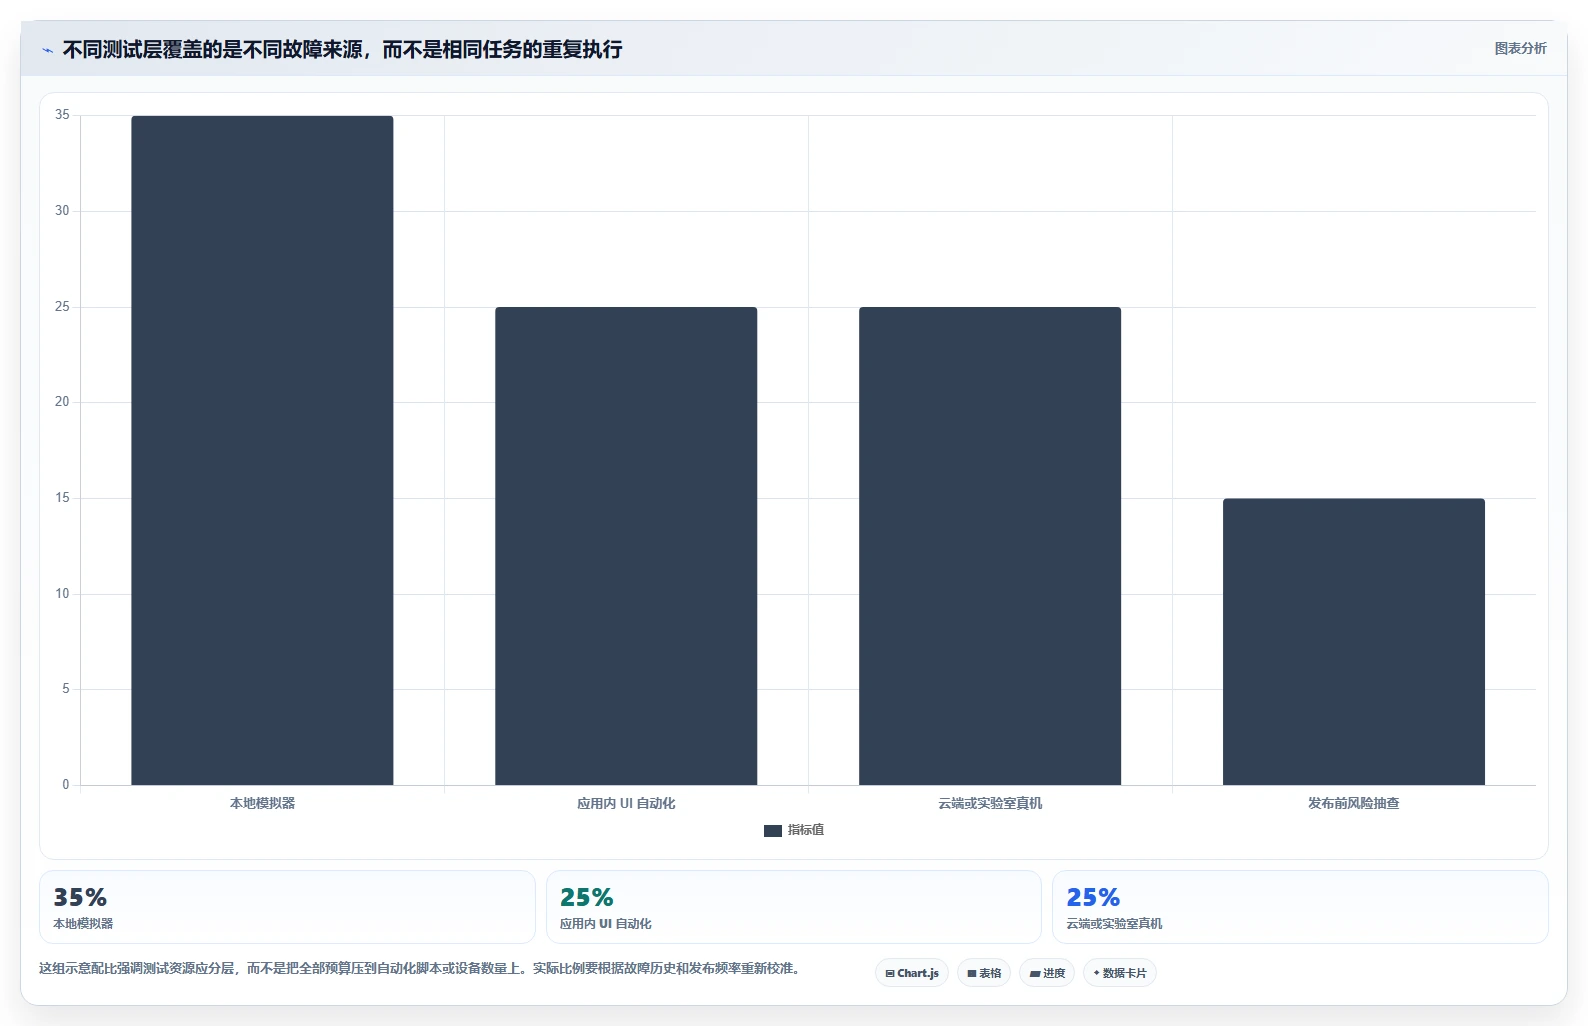Click the 图表分析 label in the header
Image resolution: width=1588 pixels, height=1026 pixels.
(1520, 48)
